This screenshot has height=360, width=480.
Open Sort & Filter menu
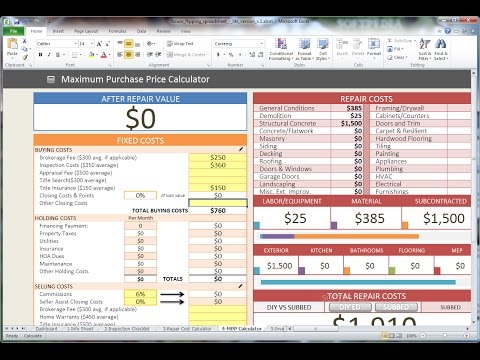[x=425, y=49]
